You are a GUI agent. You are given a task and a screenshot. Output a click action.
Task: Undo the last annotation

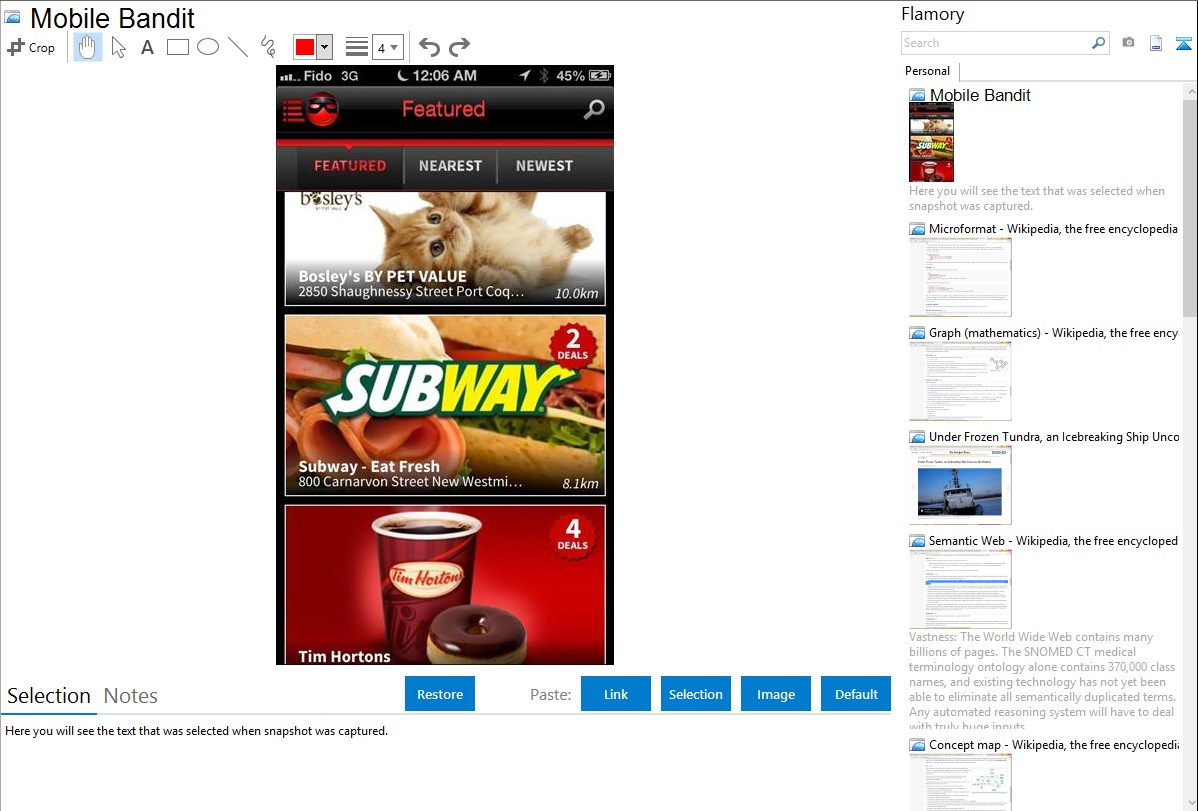[429, 47]
